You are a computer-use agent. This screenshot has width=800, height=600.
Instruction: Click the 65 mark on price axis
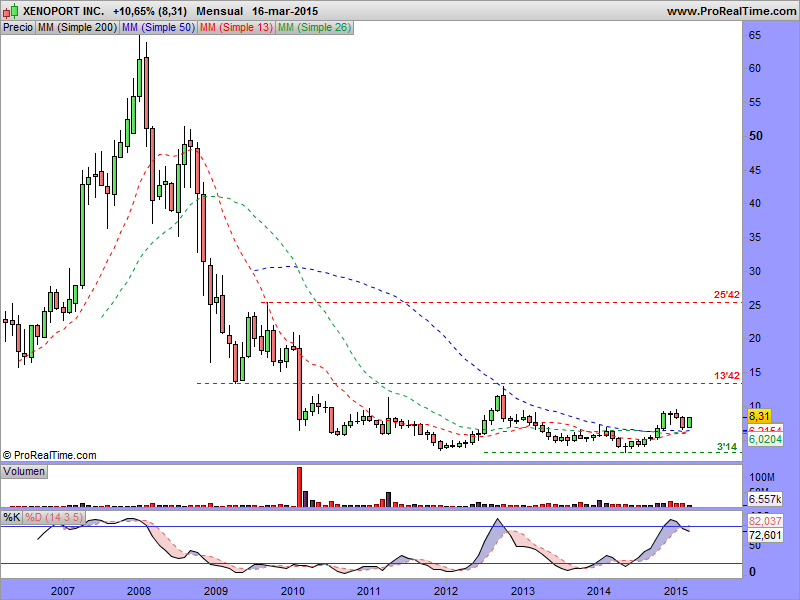(755, 35)
